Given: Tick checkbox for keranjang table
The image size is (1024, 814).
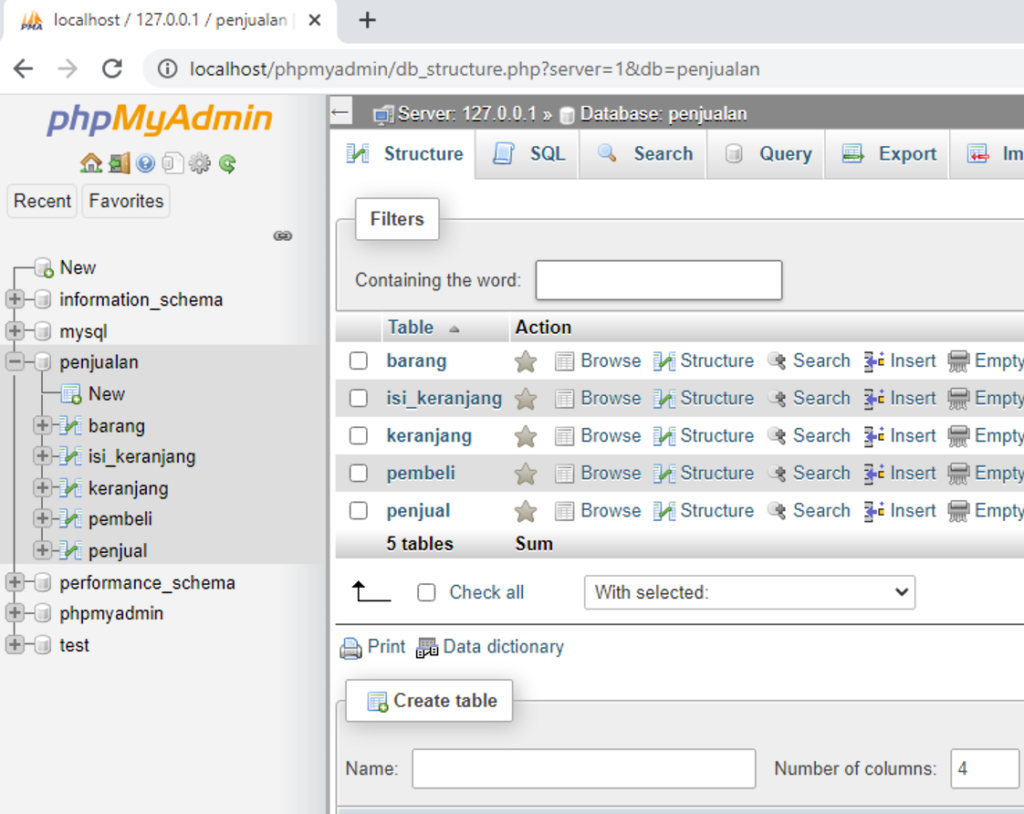Looking at the screenshot, I should pyautogui.click(x=359, y=436).
